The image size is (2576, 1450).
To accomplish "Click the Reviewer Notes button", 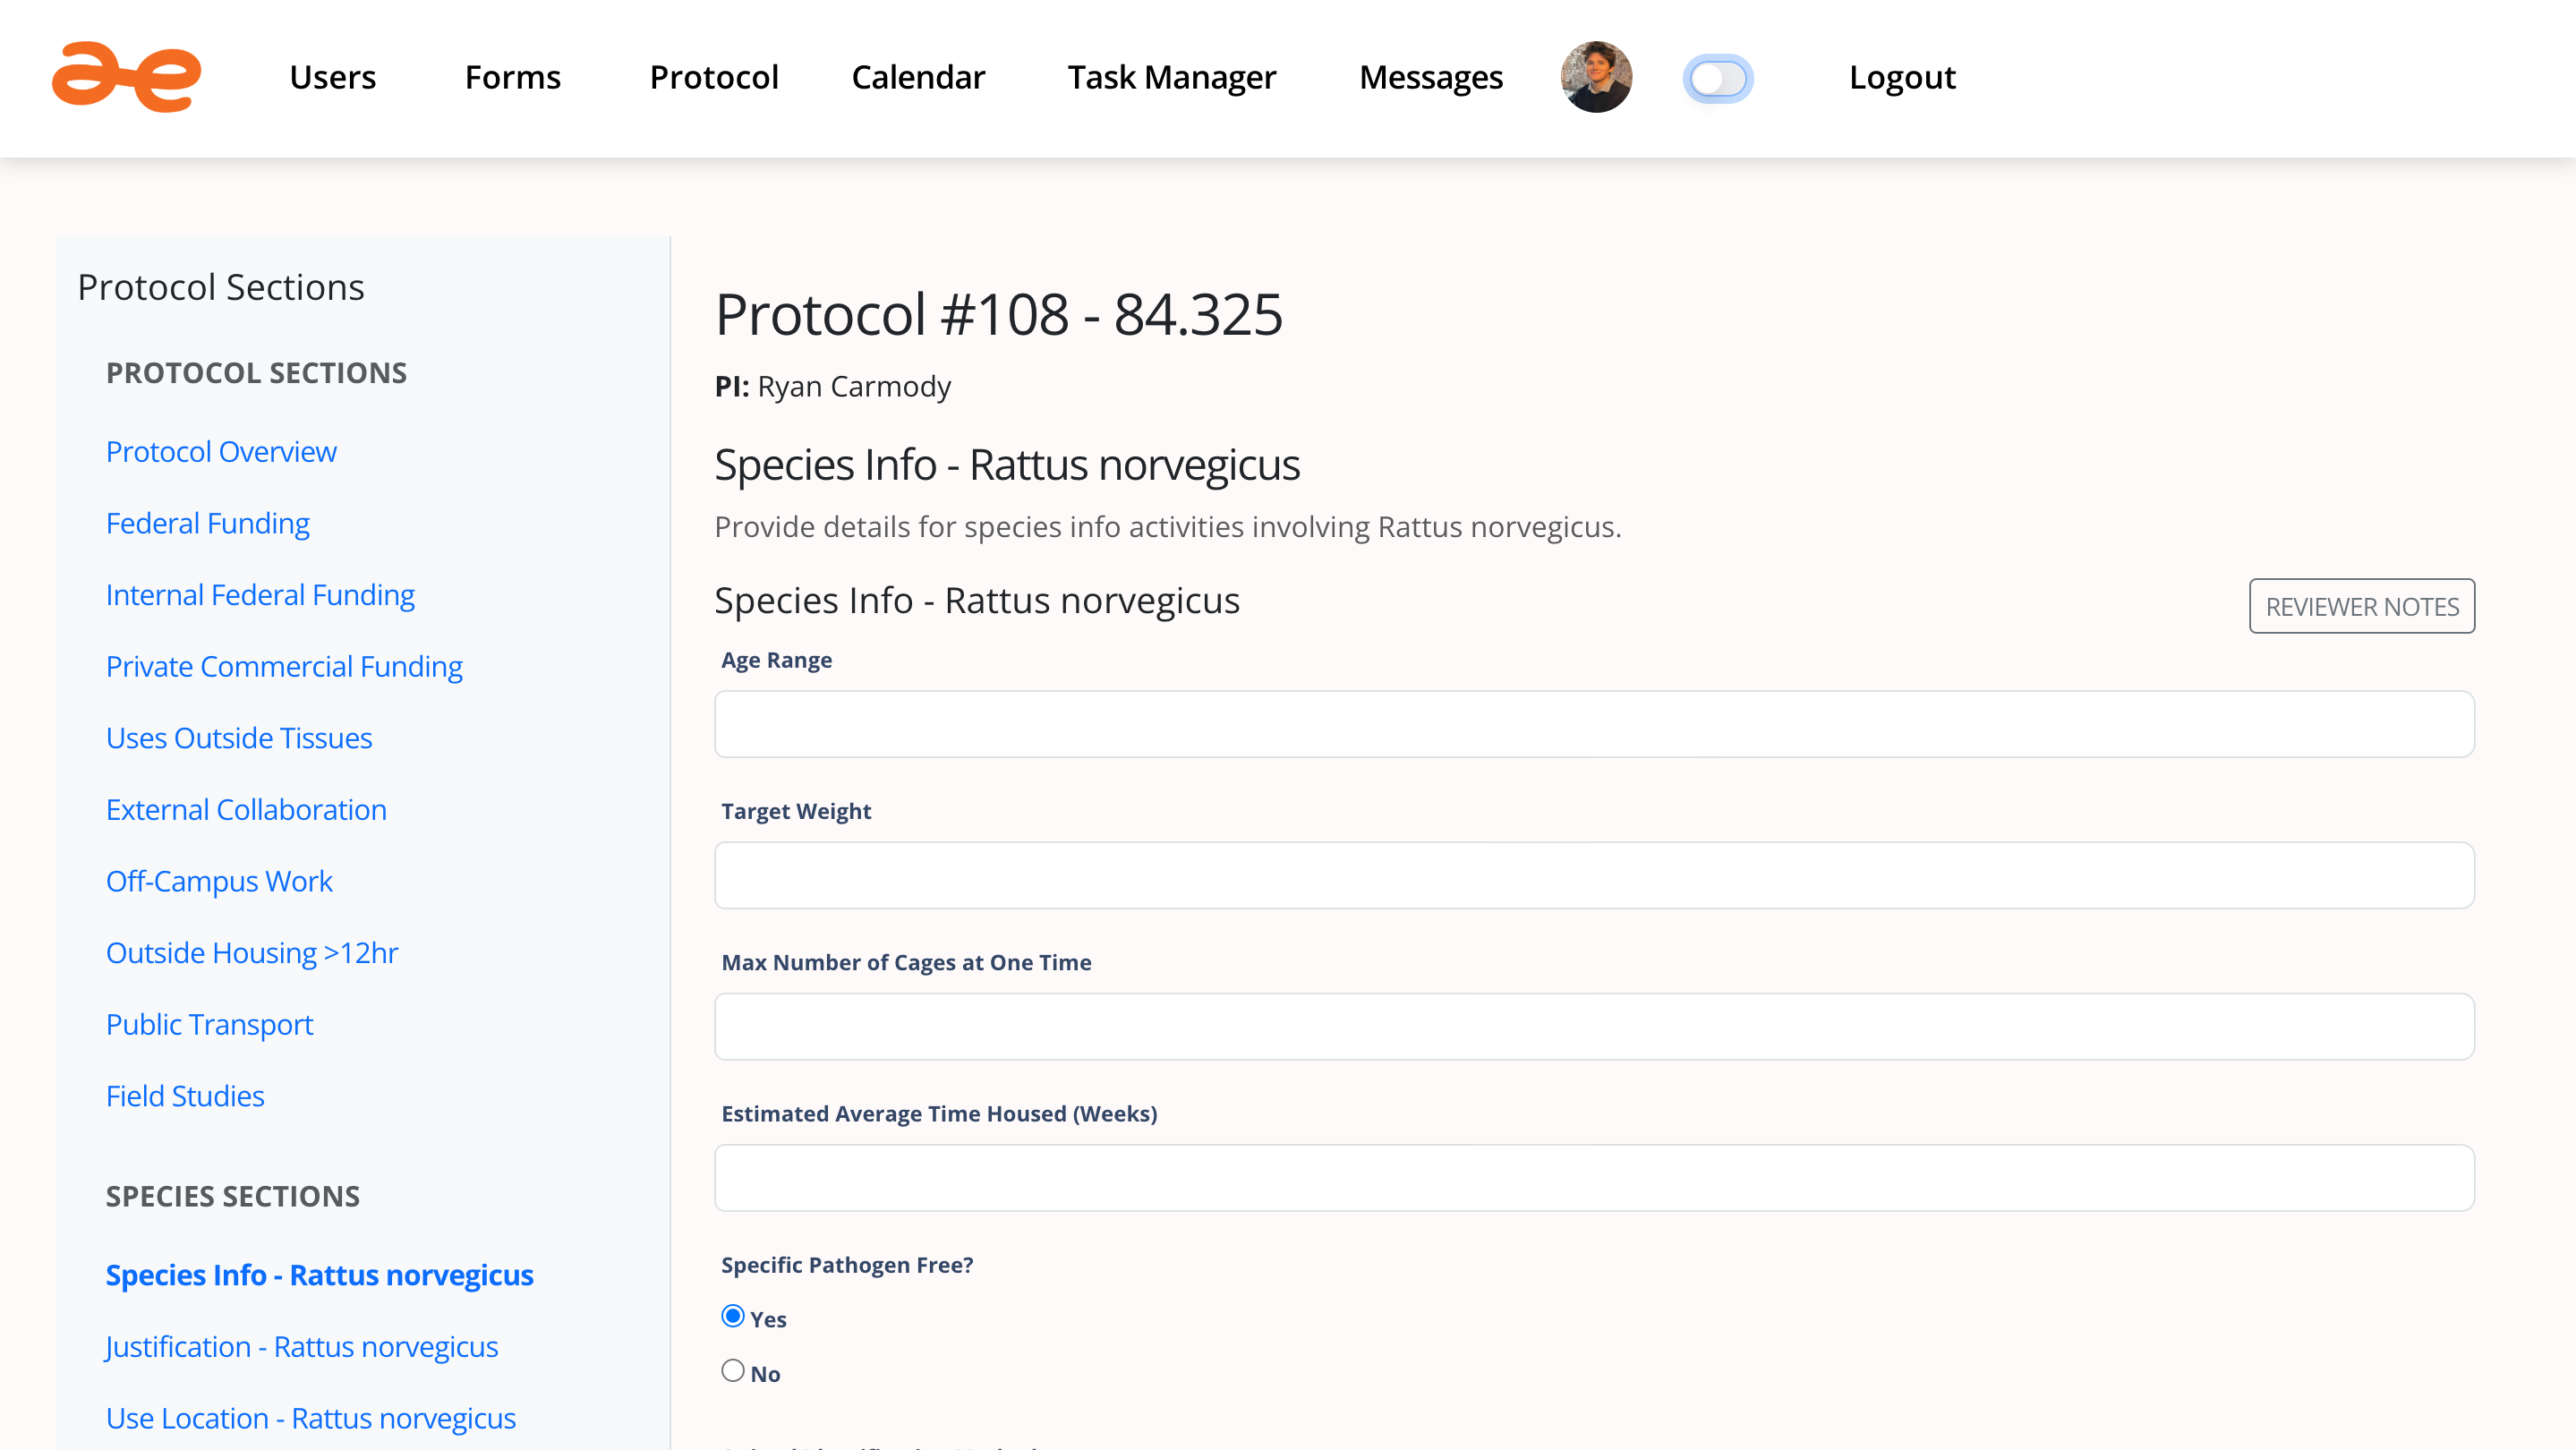I will [x=2361, y=606].
